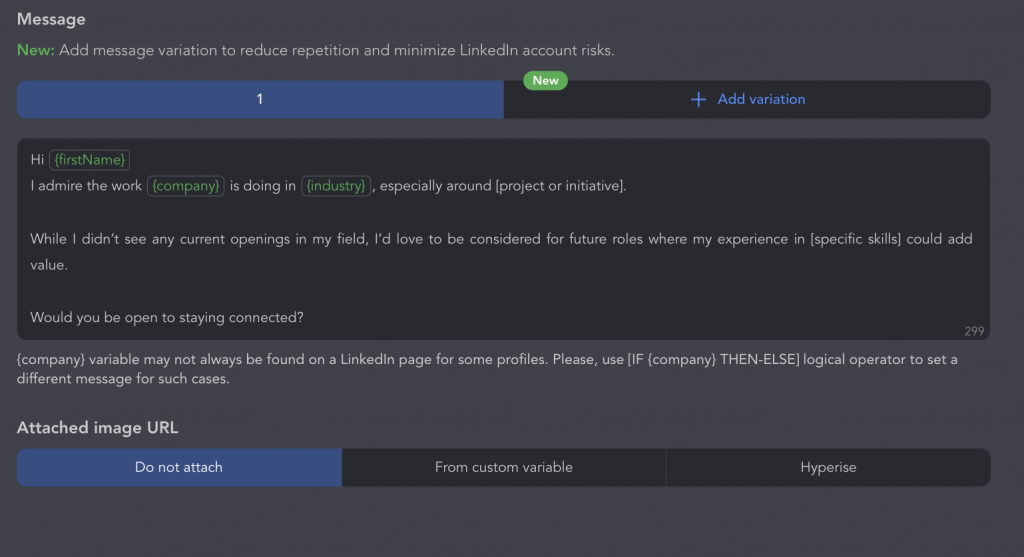Click the Message section heading
This screenshot has height=557, width=1024.
pos(51,20)
